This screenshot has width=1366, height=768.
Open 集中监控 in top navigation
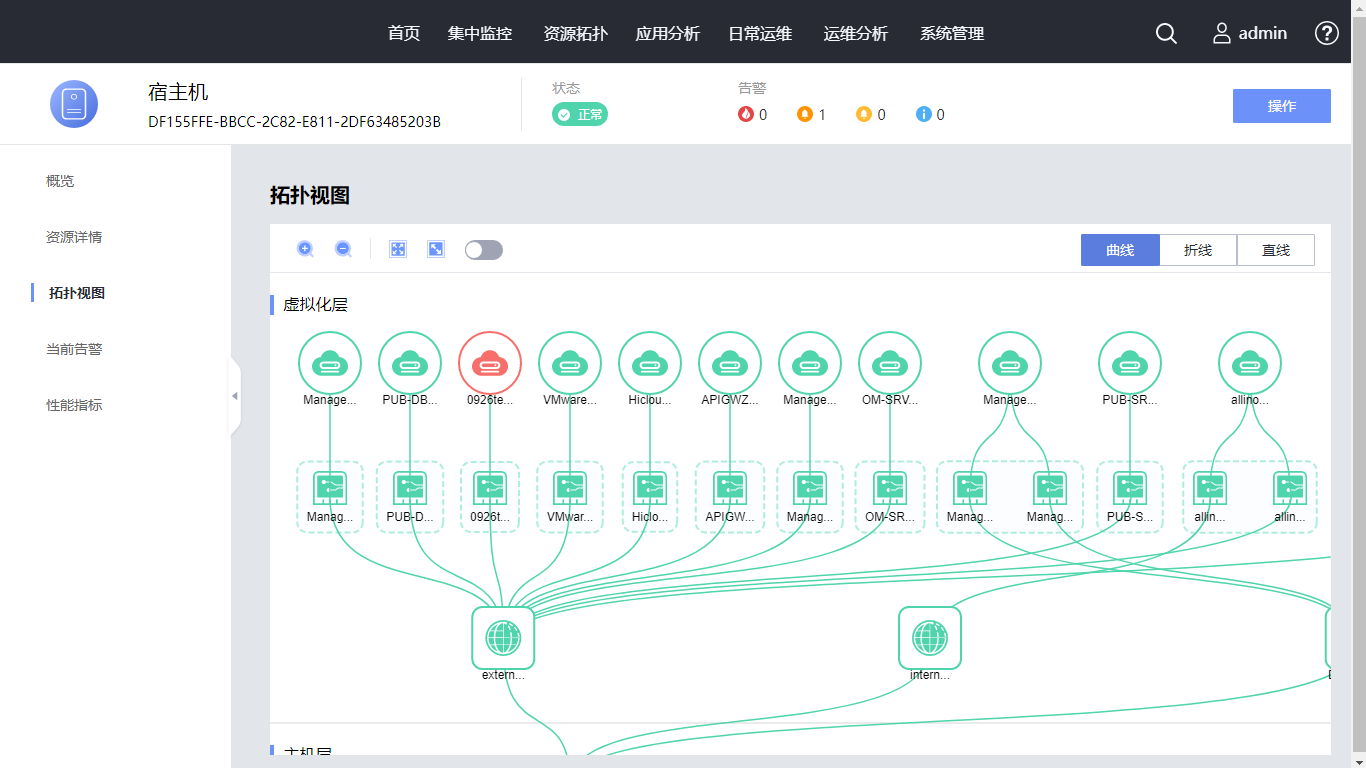[480, 33]
